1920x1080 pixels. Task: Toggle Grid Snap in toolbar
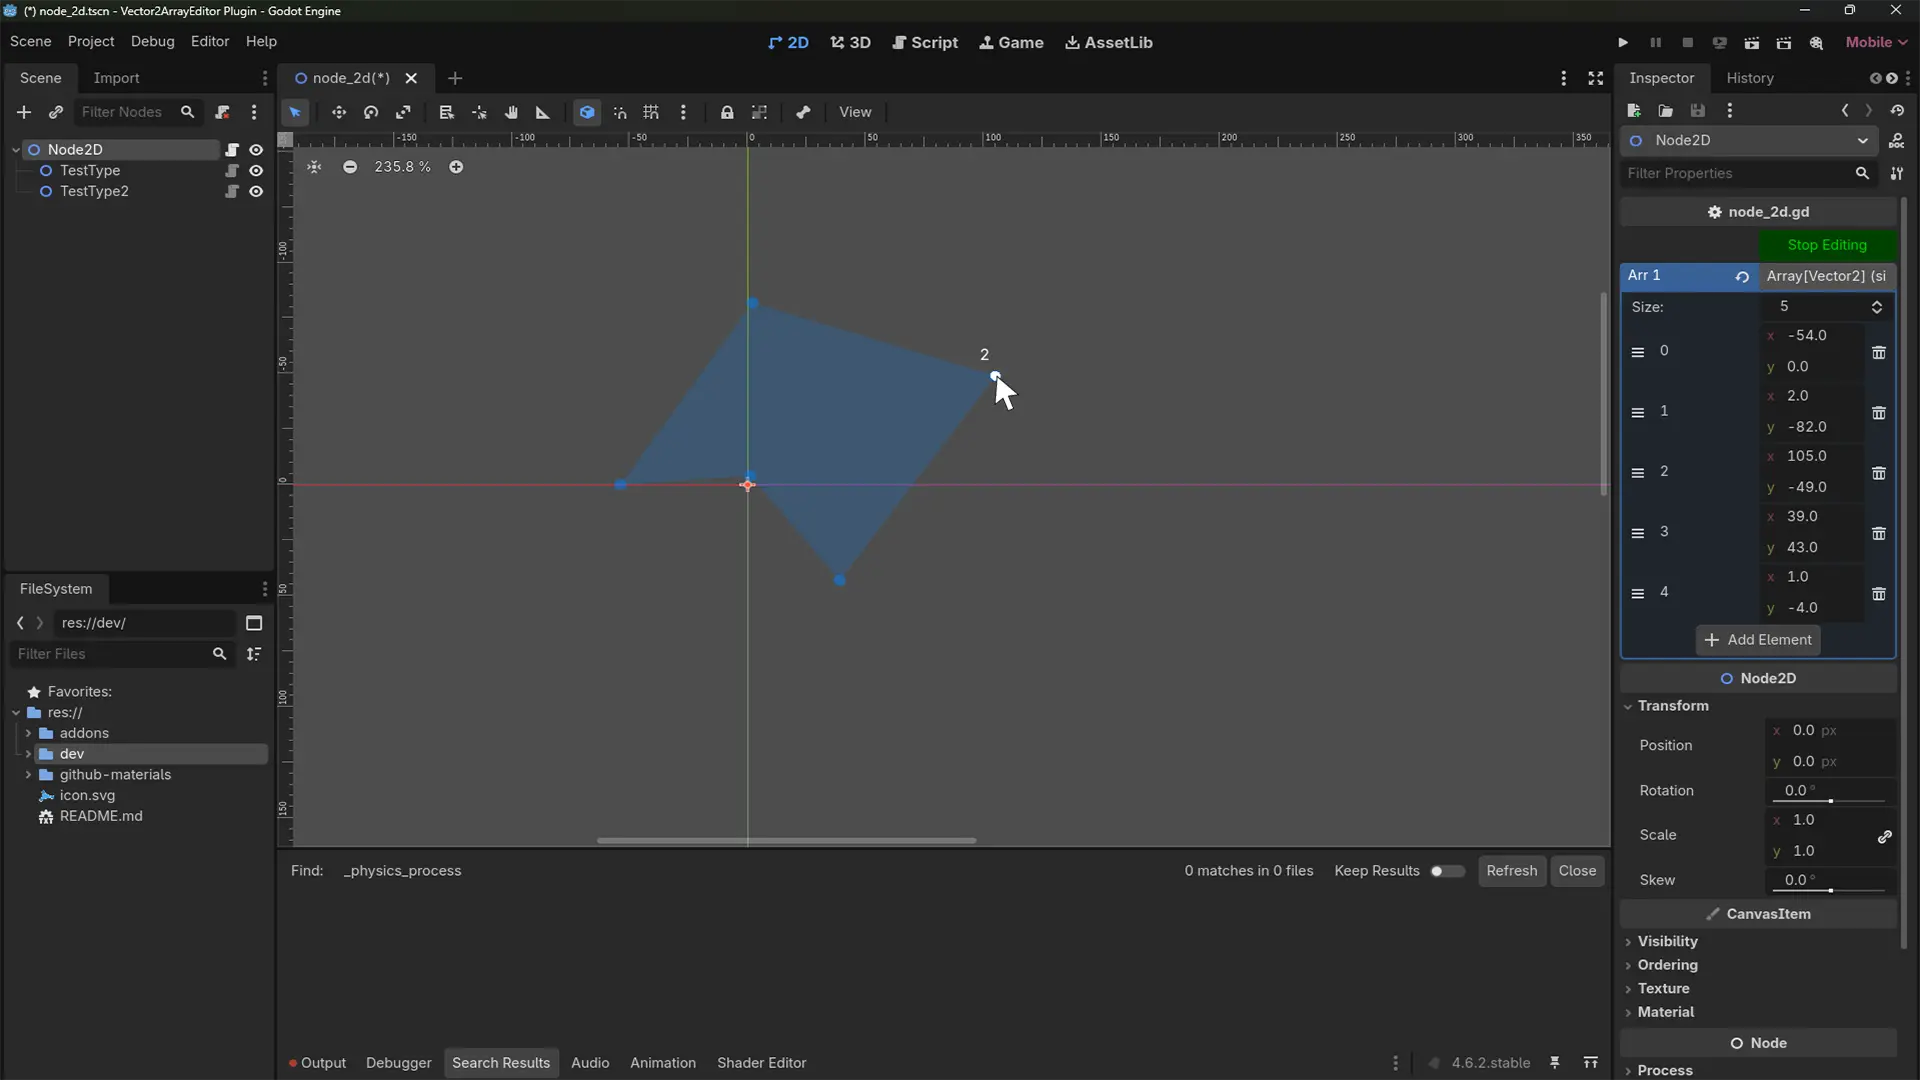pyautogui.click(x=651, y=112)
